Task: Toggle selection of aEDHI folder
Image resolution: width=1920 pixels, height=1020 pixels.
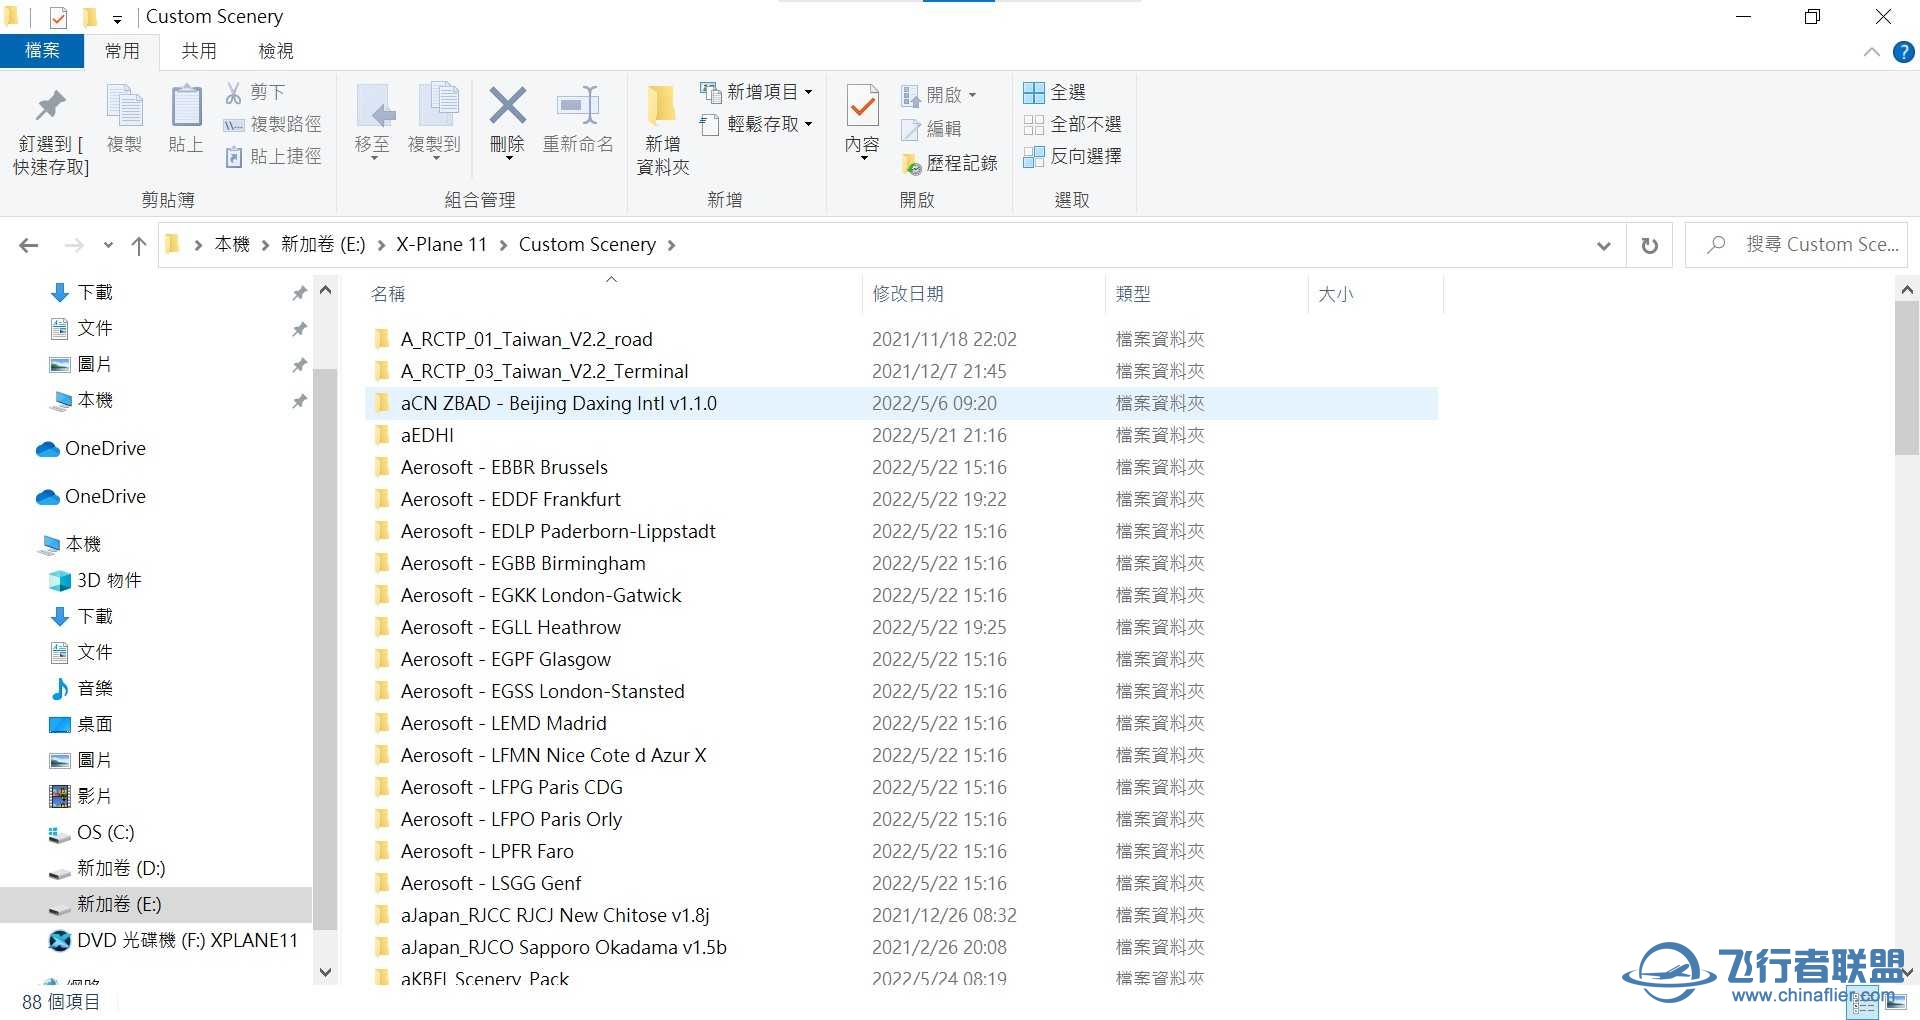Action: click(x=426, y=435)
